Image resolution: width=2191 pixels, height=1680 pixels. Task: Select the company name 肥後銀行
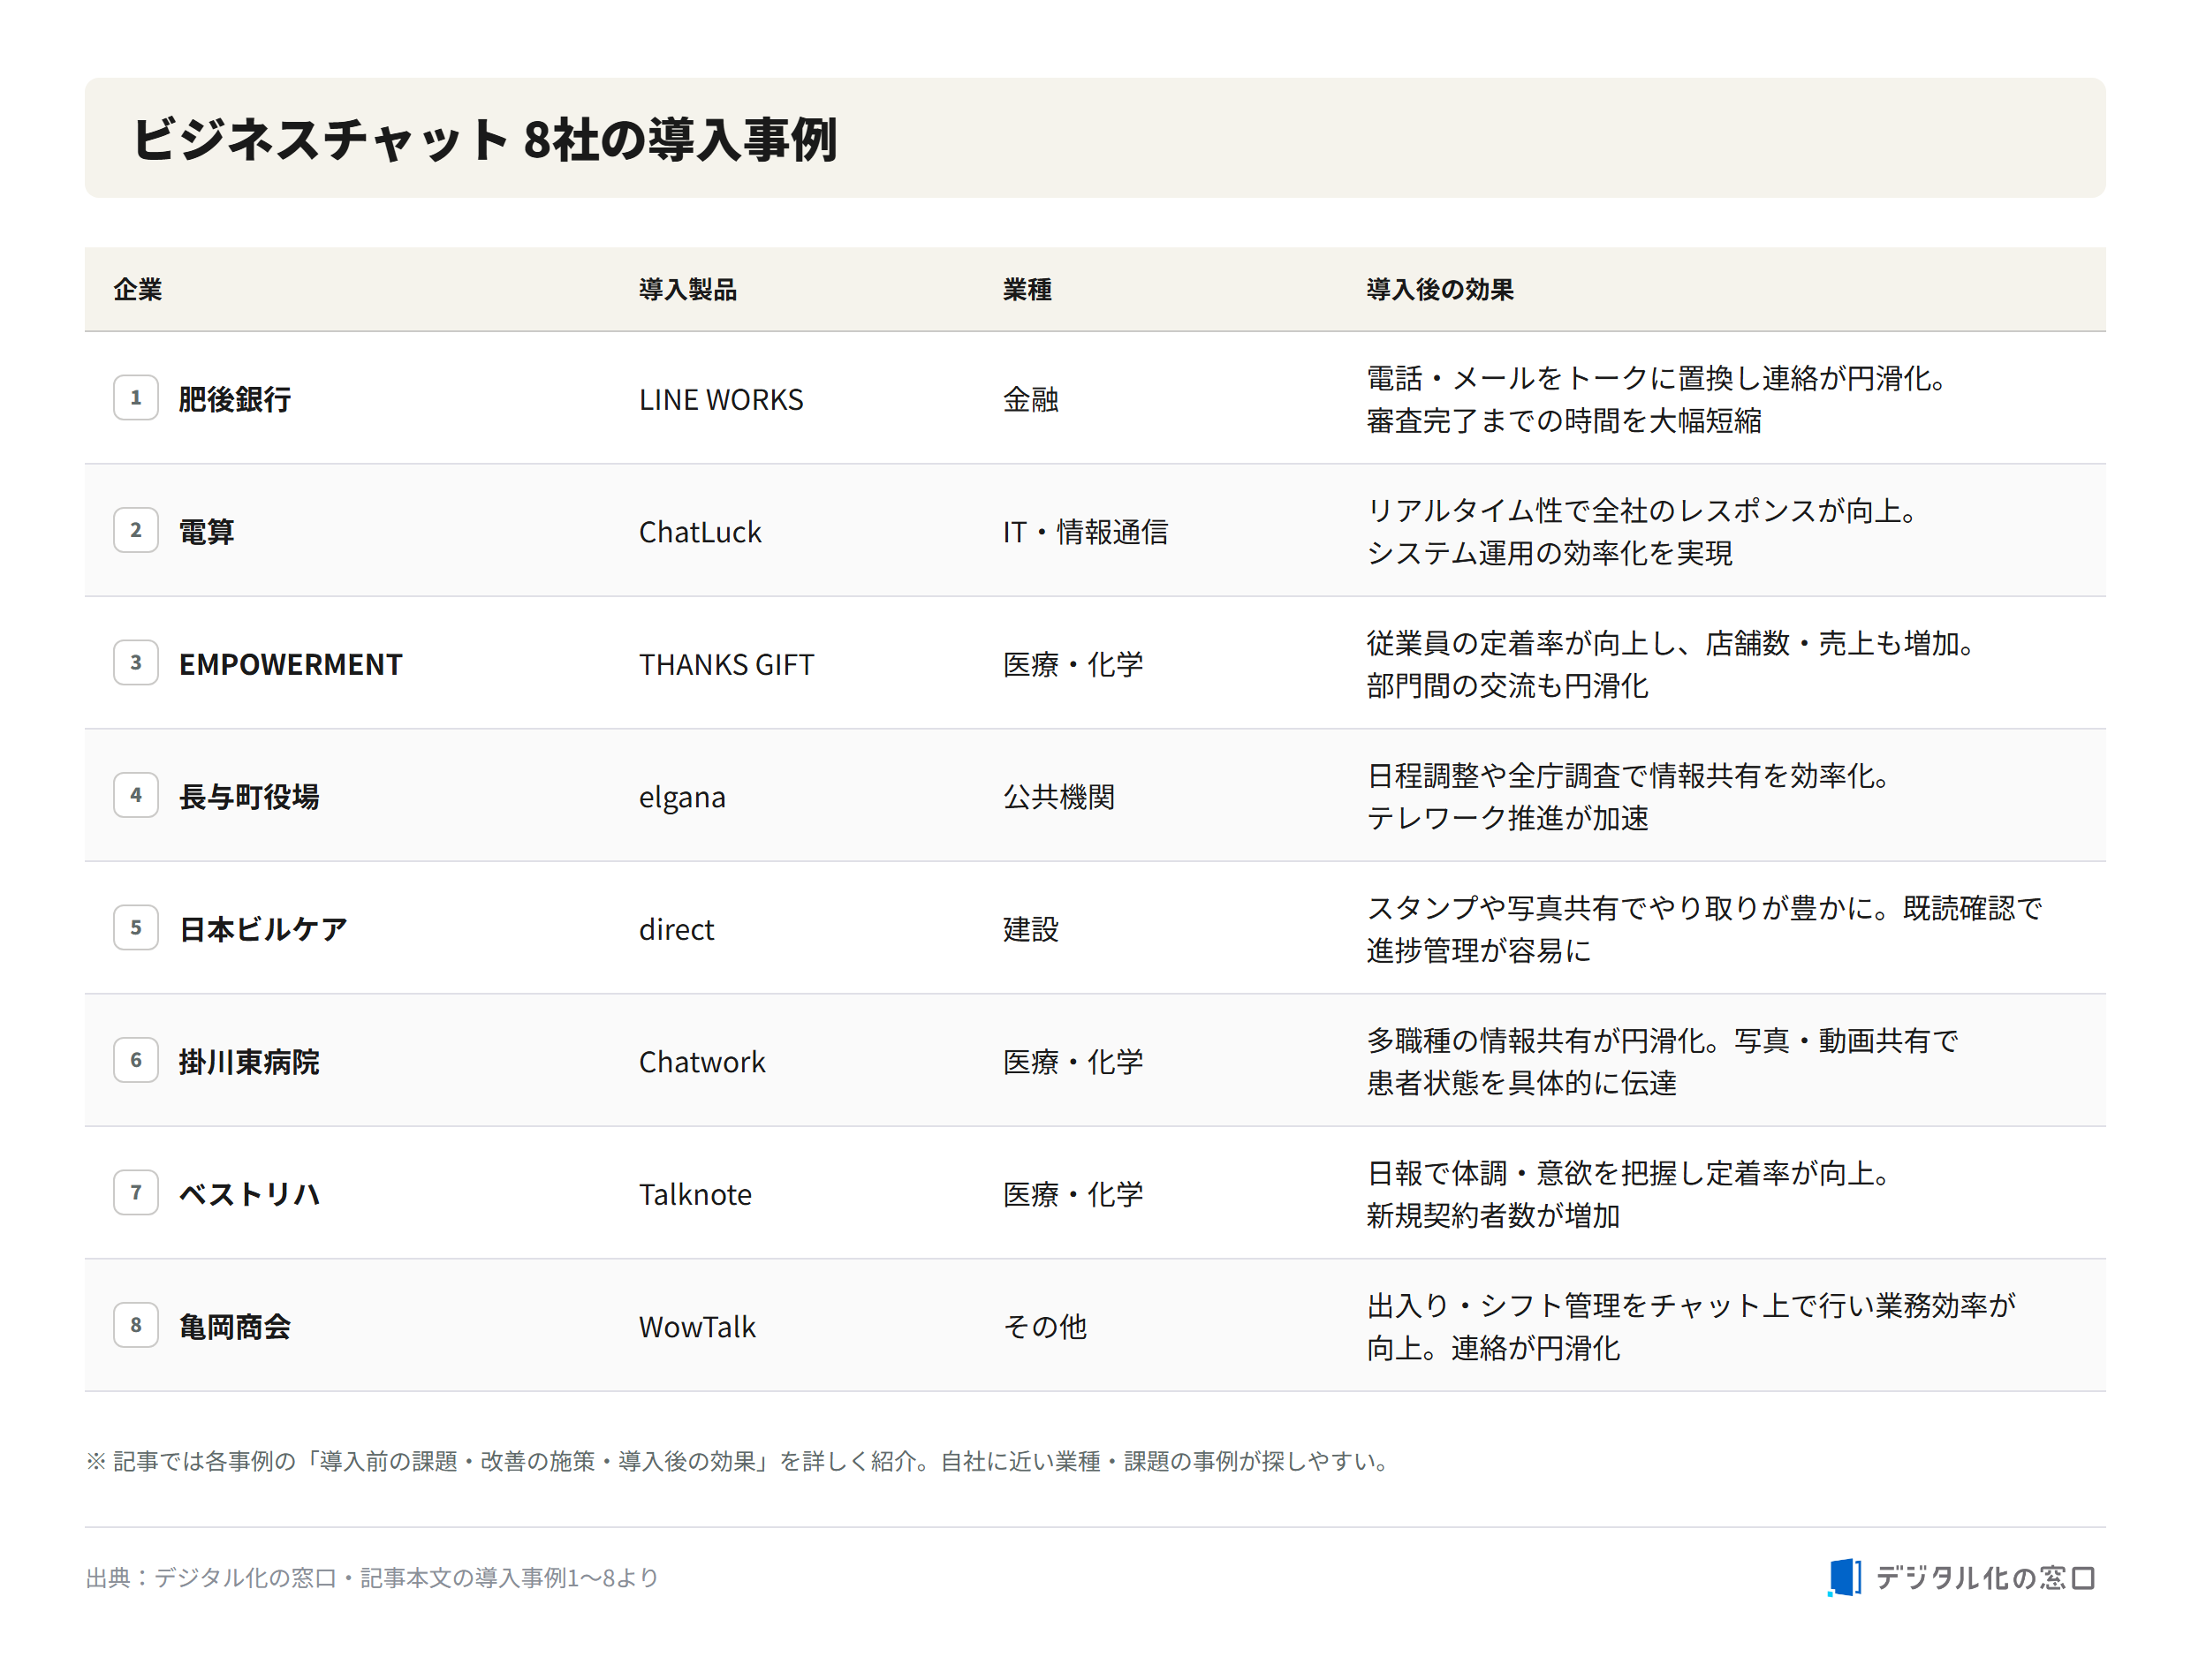point(235,399)
